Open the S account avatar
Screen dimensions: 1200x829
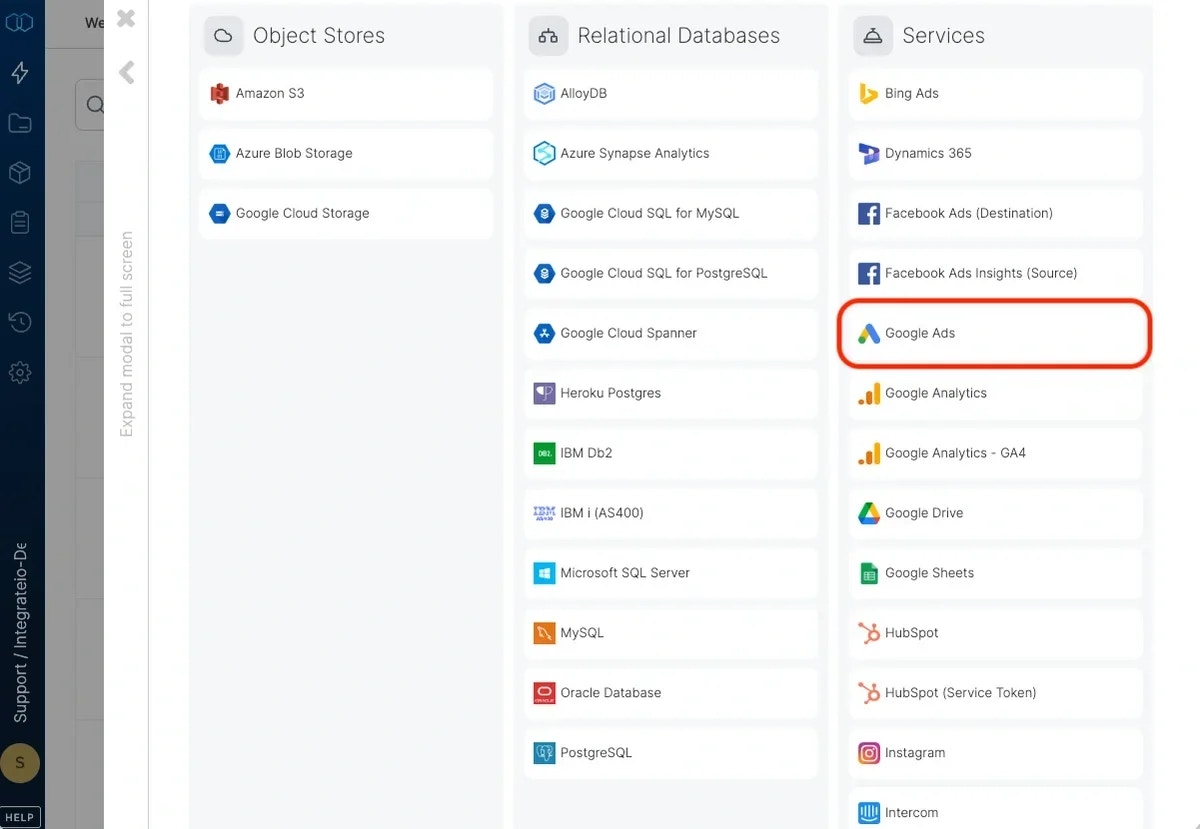20,763
